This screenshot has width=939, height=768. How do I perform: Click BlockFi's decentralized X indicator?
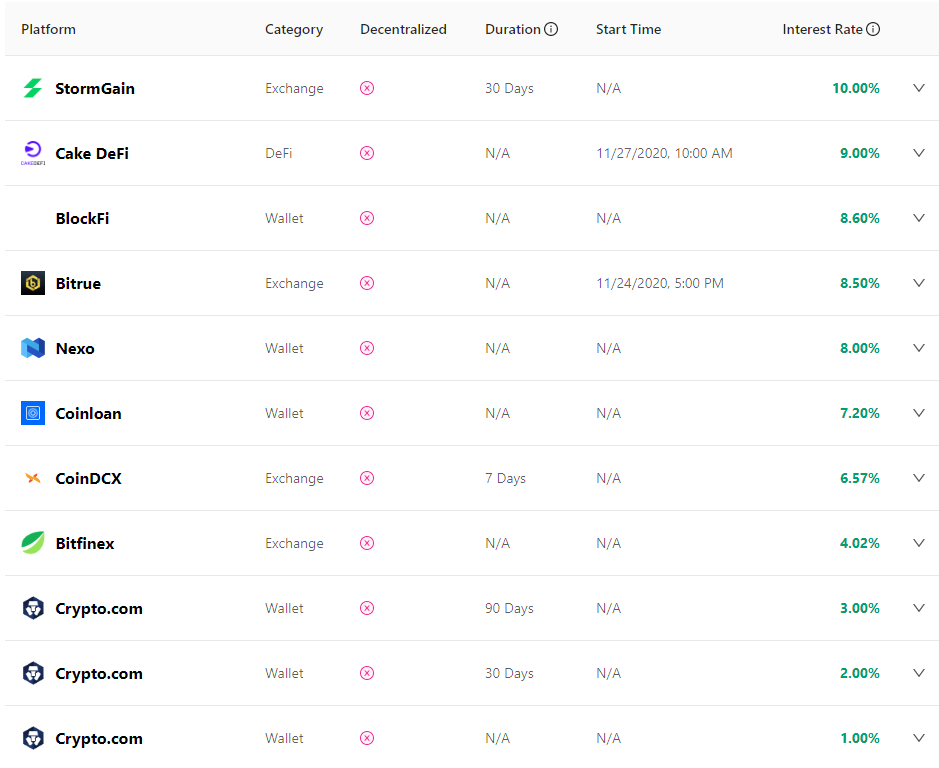367,218
